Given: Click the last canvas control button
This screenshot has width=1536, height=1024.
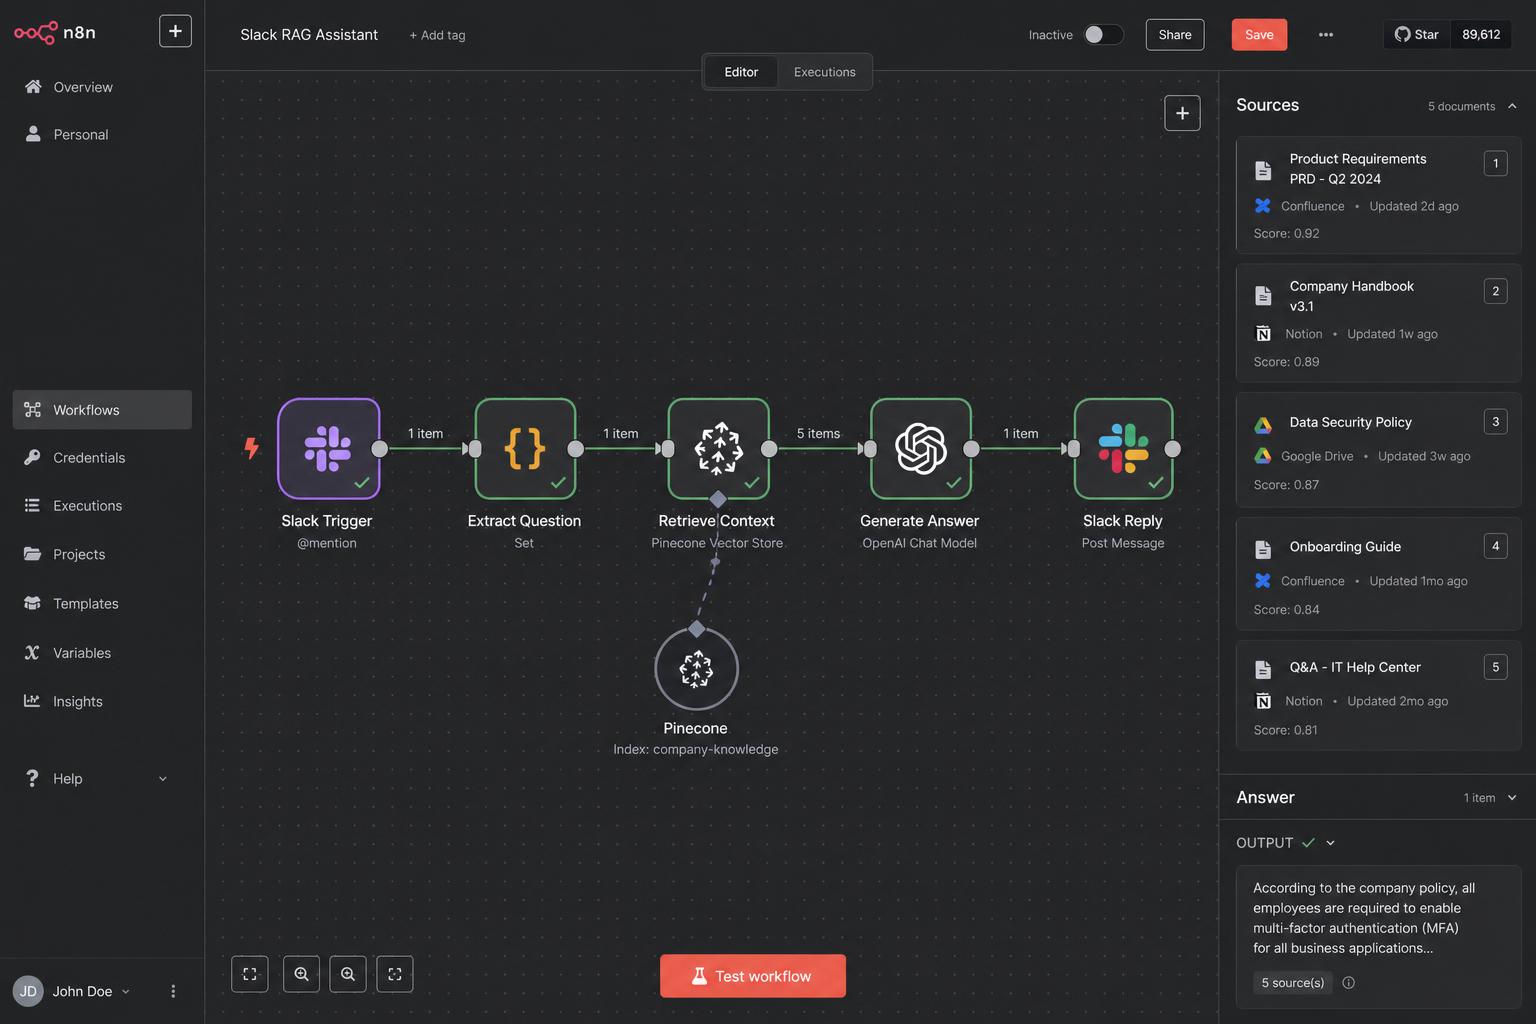Looking at the screenshot, I should 395,974.
